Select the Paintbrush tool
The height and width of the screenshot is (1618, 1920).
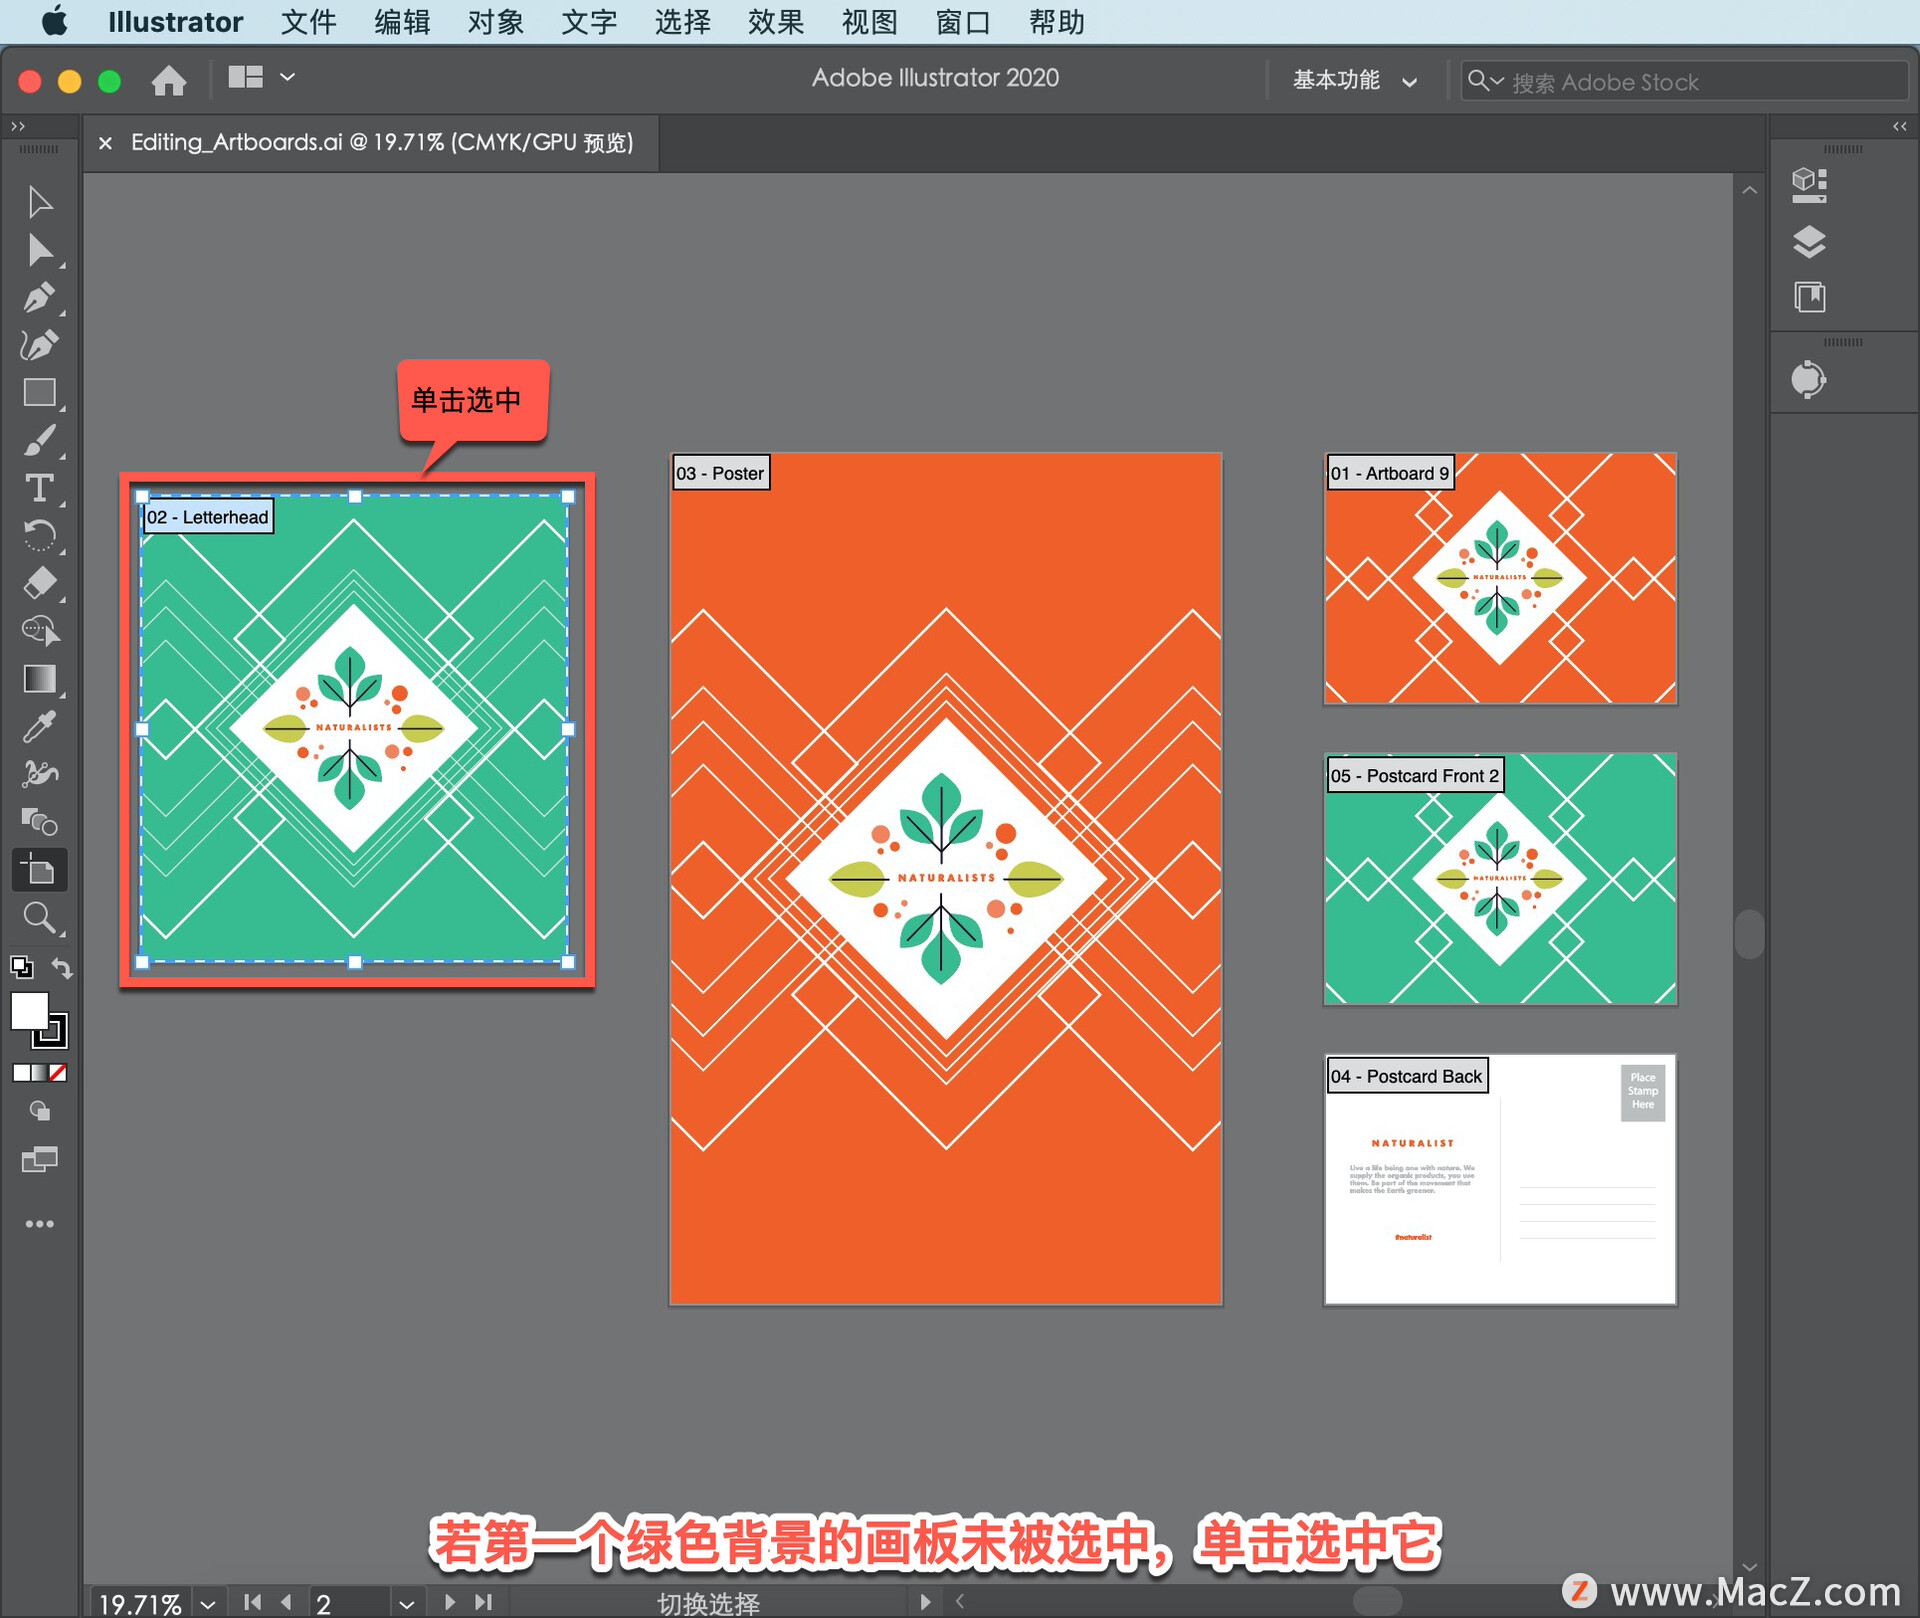tap(39, 441)
